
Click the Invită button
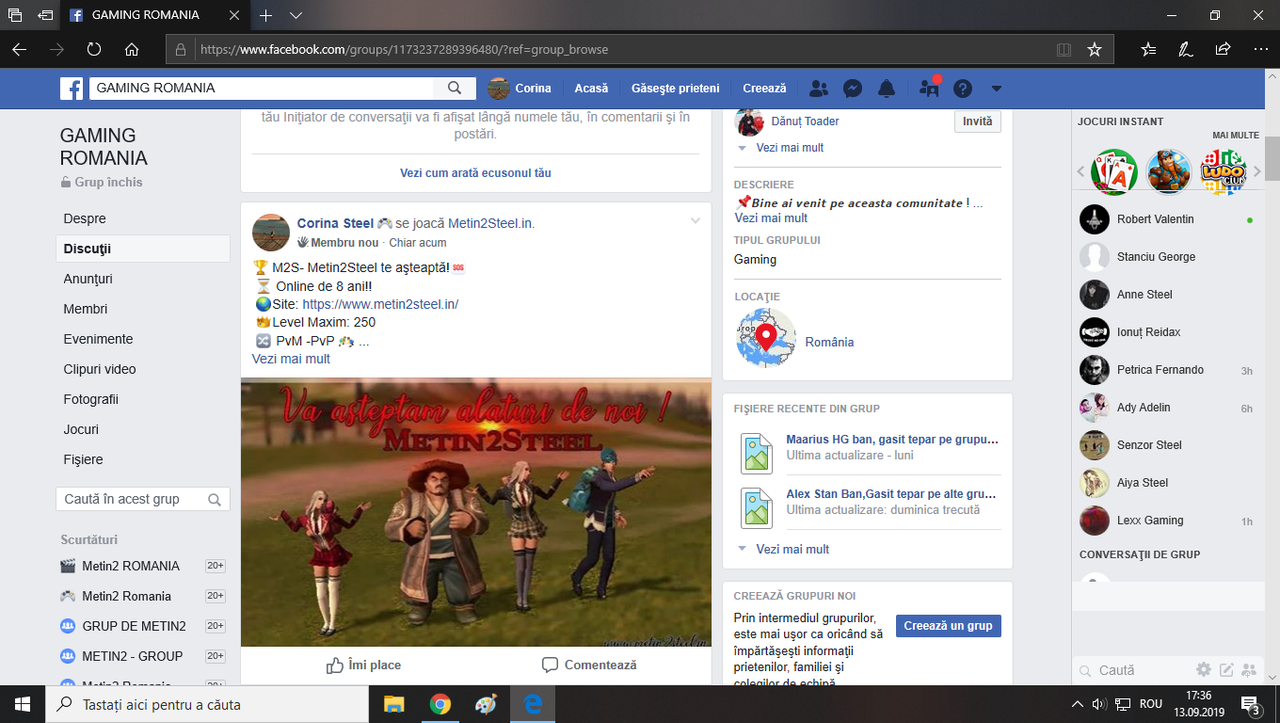tap(977, 121)
